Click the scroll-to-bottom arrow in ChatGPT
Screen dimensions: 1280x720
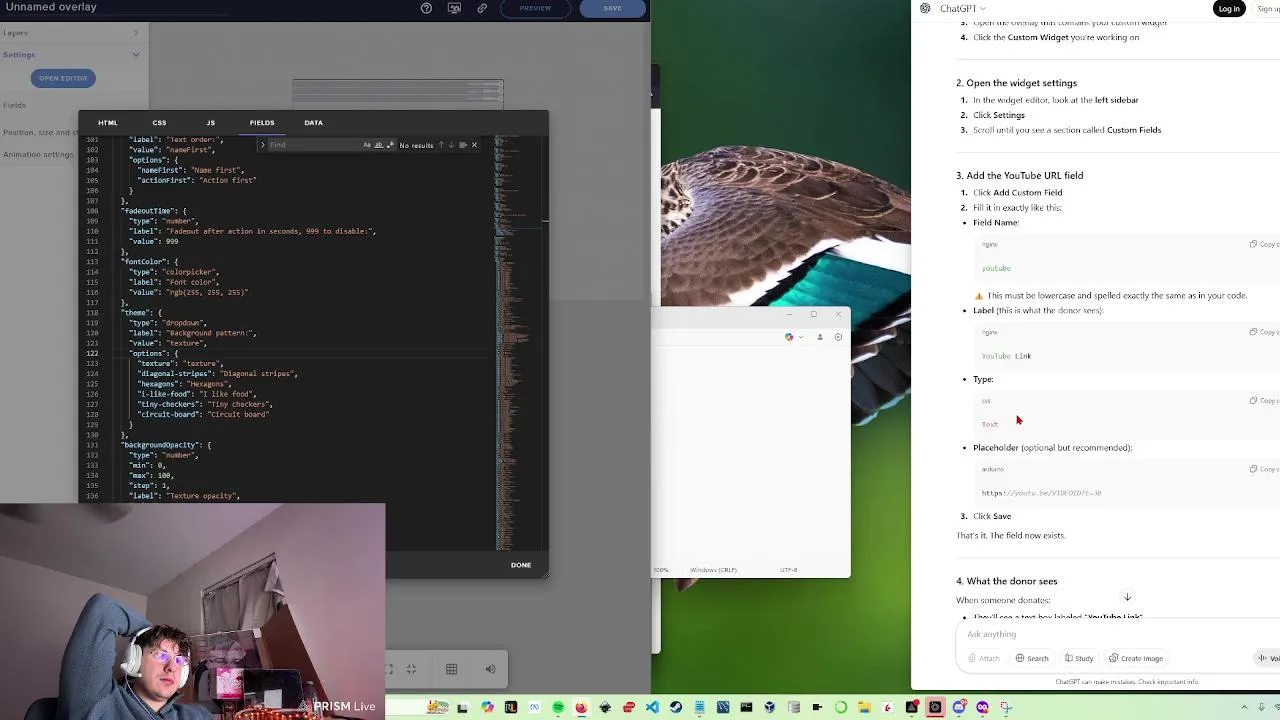(1127, 597)
